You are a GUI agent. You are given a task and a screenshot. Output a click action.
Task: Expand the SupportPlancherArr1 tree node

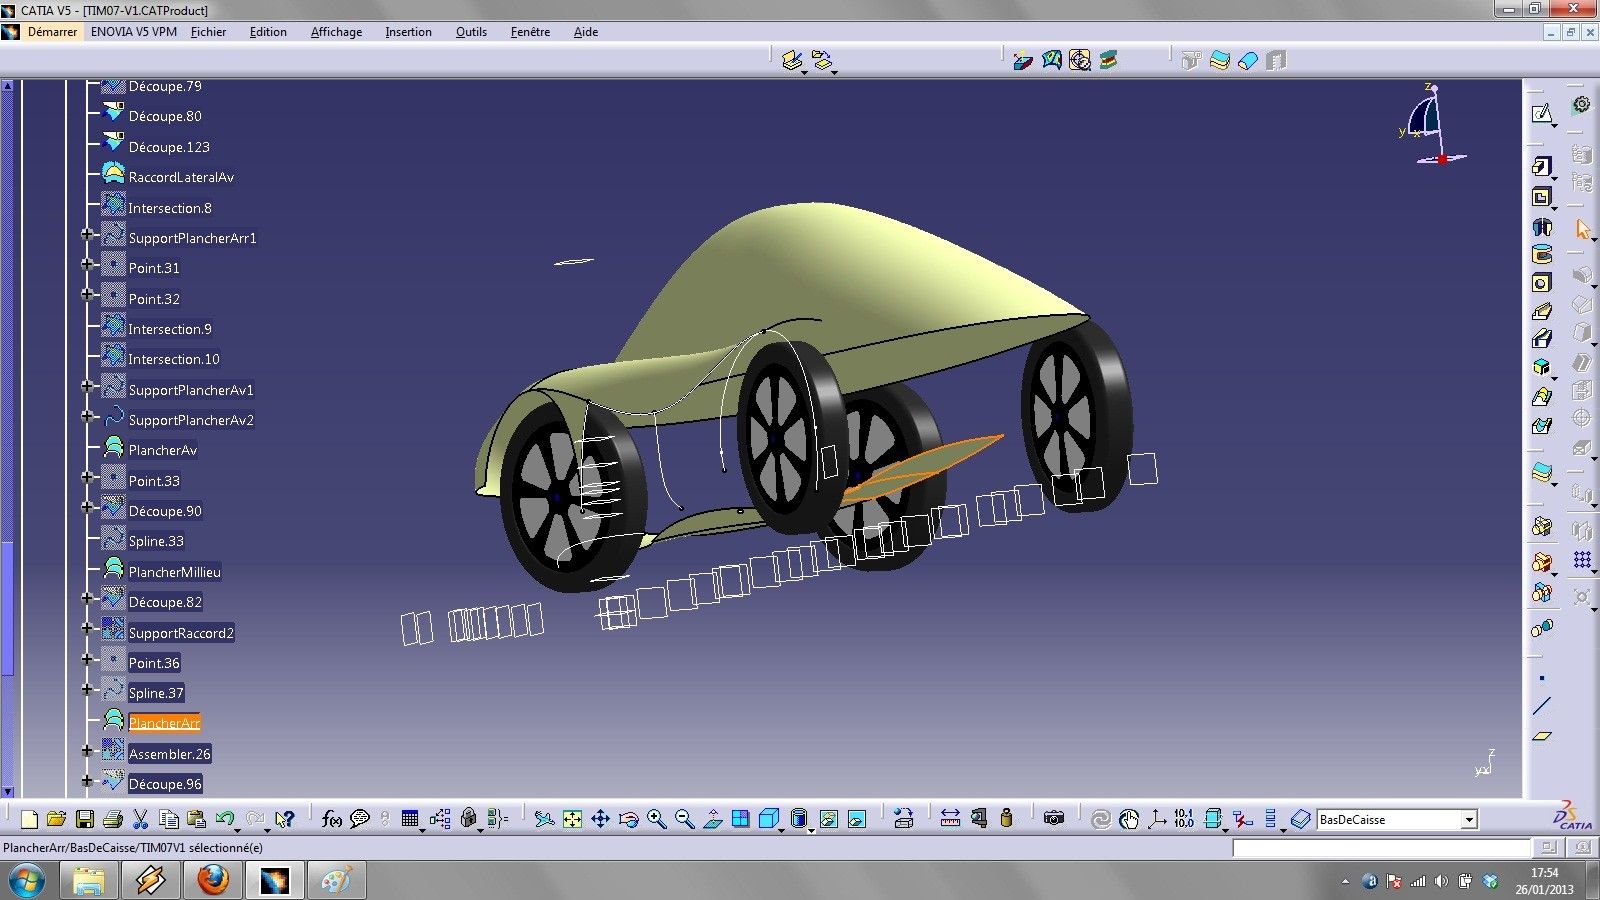[87, 236]
